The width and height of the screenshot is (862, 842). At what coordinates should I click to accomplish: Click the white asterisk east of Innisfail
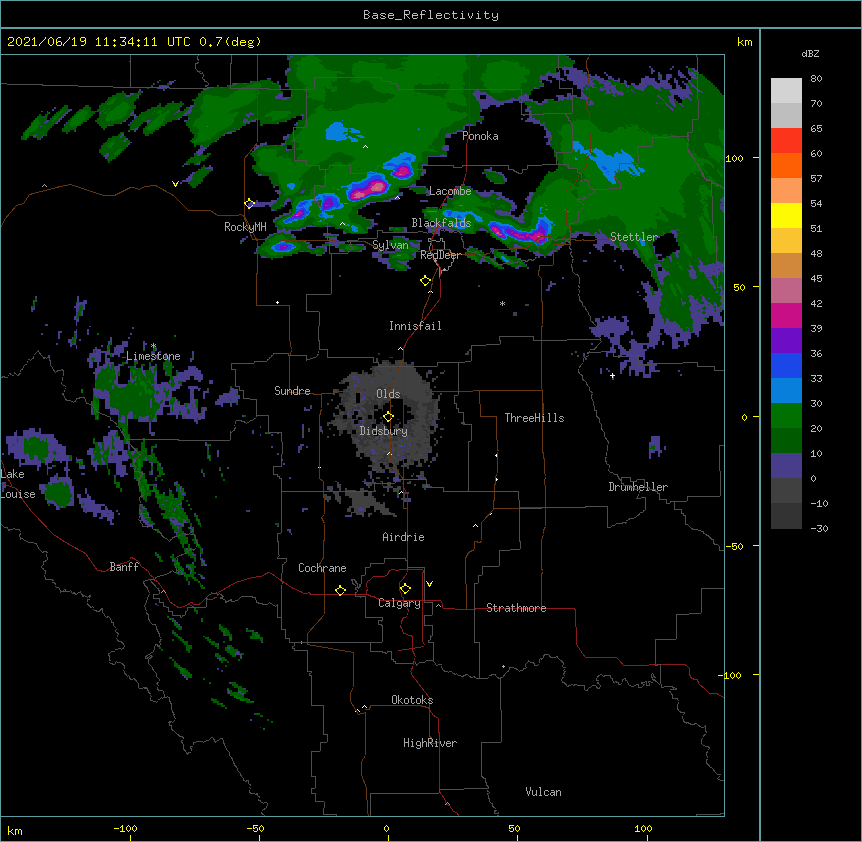pyautogui.click(x=502, y=303)
